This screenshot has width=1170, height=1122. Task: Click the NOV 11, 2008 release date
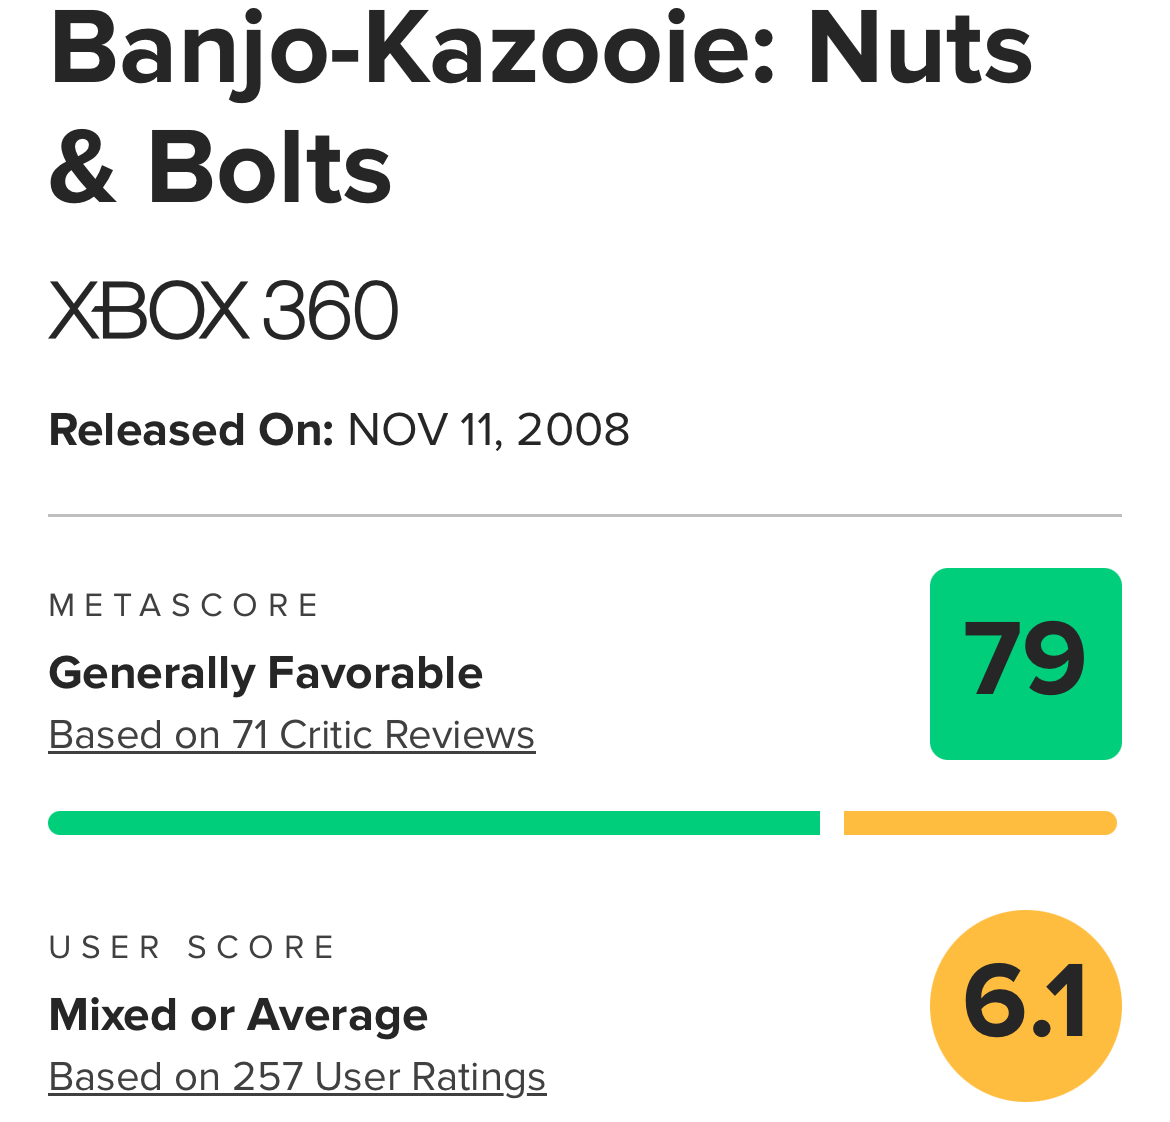pyautogui.click(x=489, y=430)
